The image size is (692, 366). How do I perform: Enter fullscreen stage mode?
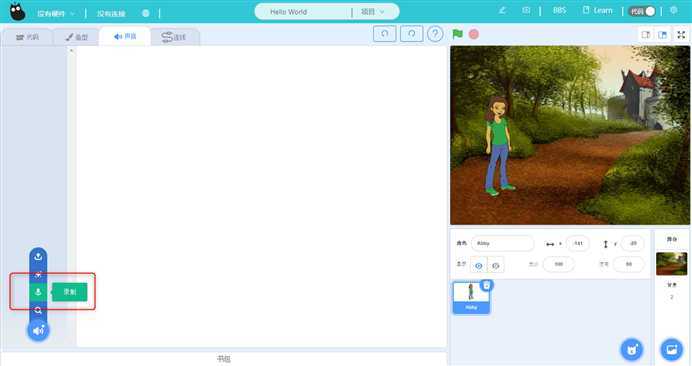681,34
